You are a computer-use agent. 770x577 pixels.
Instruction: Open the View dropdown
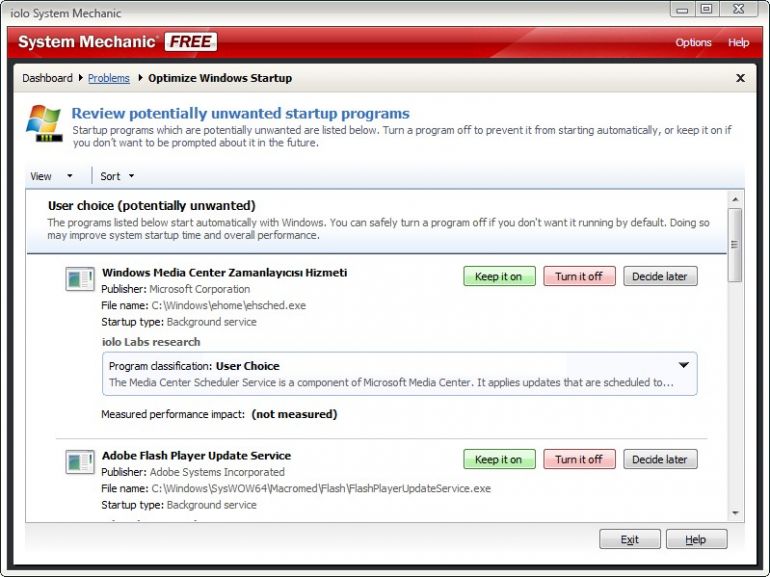pos(52,176)
